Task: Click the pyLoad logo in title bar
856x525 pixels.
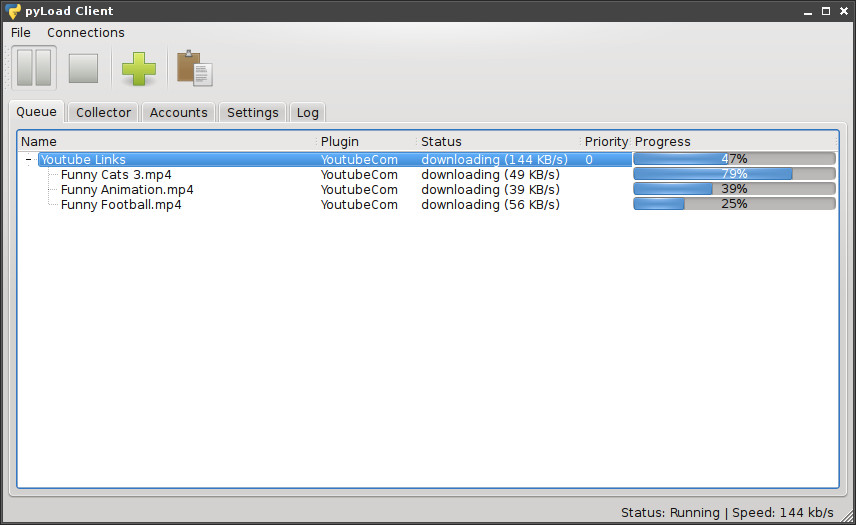Action: [13, 11]
